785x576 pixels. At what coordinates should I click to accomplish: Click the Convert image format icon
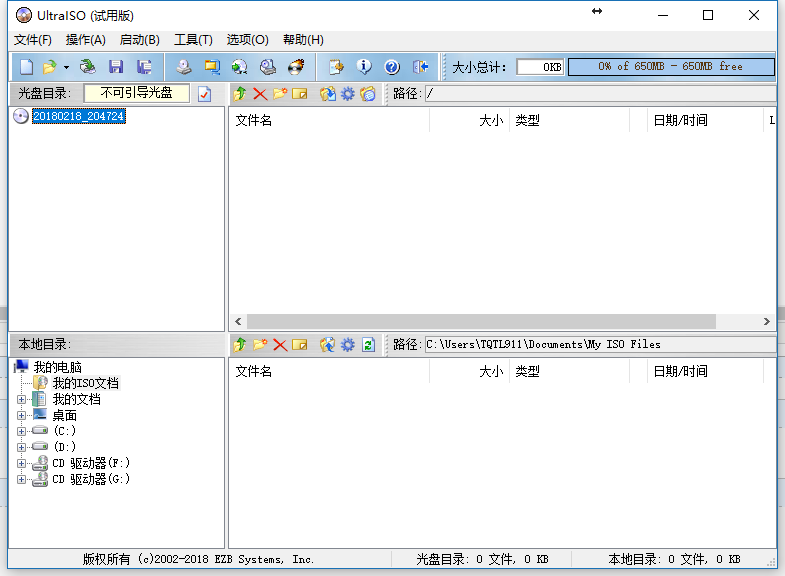[212, 67]
